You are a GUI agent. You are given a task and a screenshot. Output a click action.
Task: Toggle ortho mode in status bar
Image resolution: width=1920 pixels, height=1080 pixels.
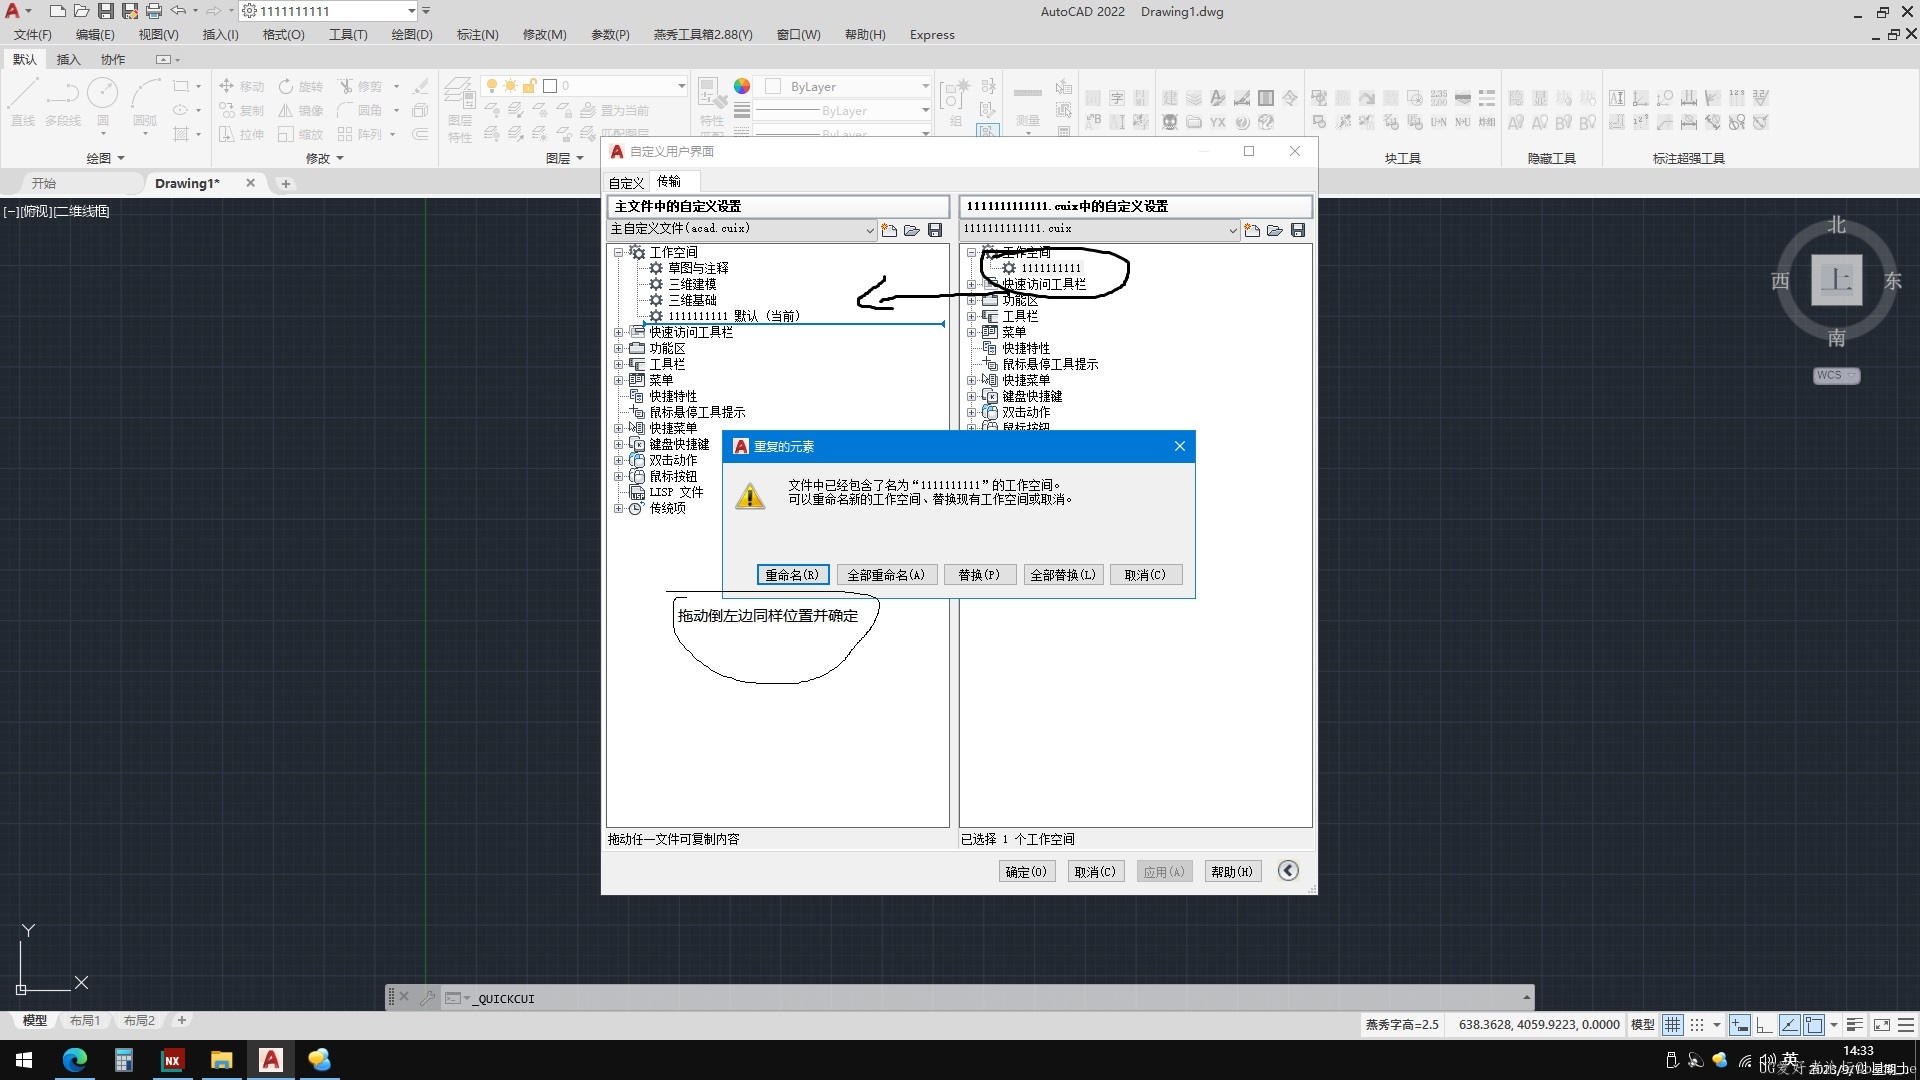(1764, 1025)
